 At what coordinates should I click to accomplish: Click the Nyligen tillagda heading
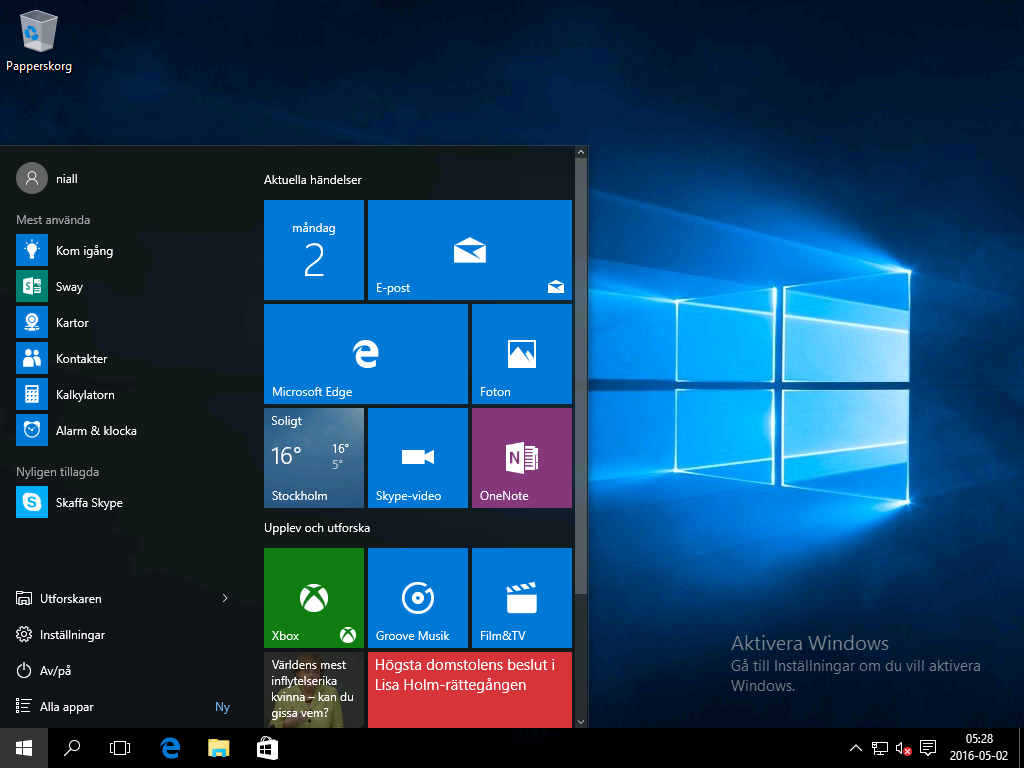(x=57, y=472)
